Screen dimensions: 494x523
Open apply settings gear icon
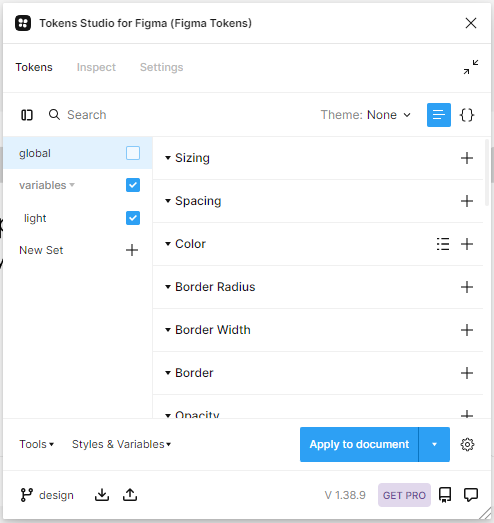point(467,444)
